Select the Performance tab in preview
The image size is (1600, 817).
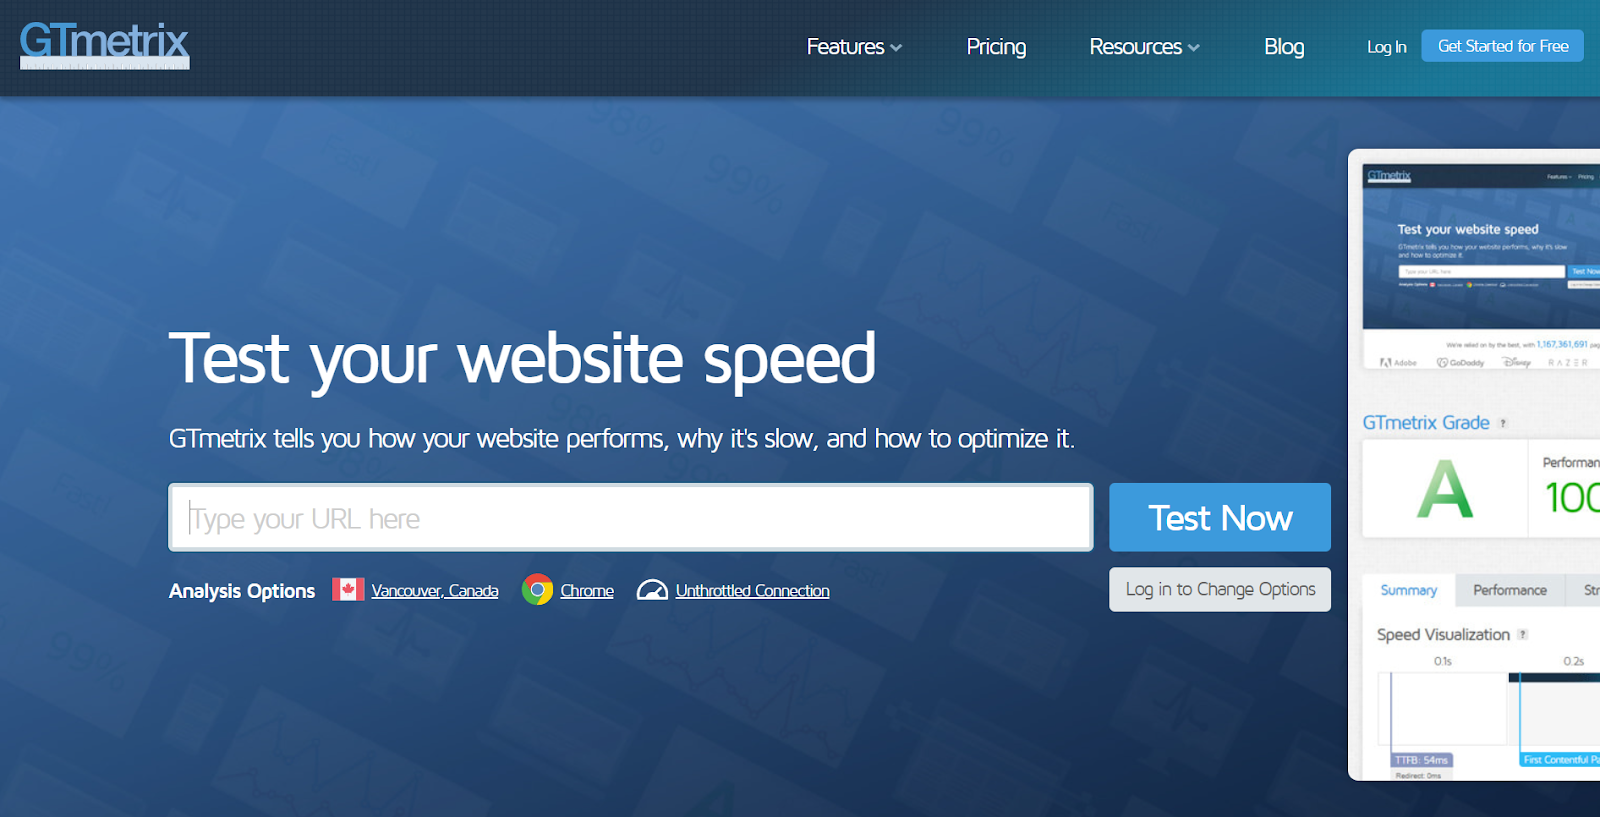pyautogui.click(x=1510, y=590)
